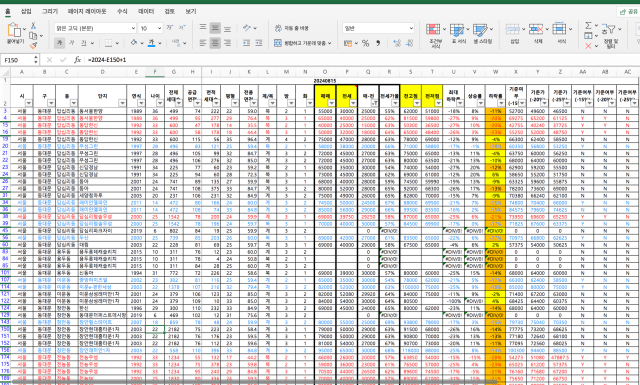Click the Borders icon
Screen dimensions: 640x385
coord(109,42)
